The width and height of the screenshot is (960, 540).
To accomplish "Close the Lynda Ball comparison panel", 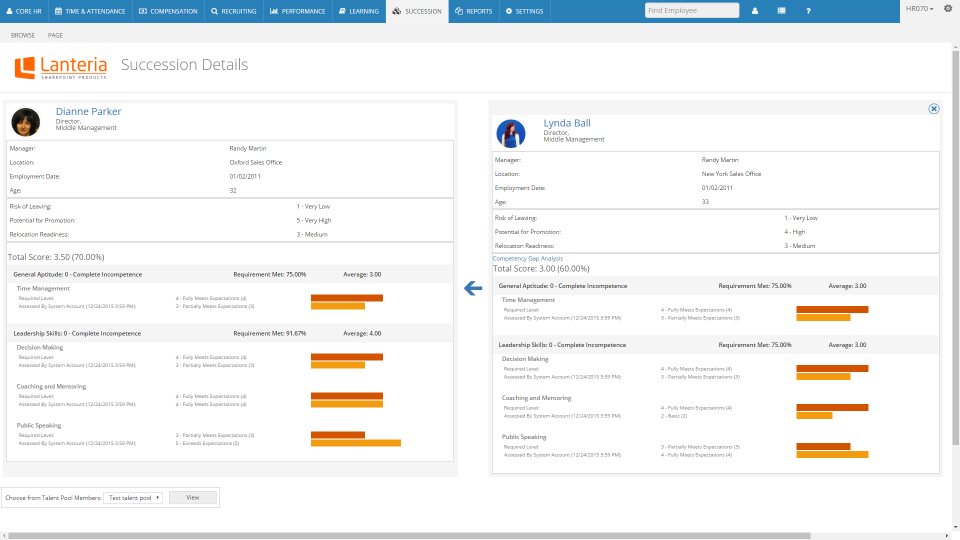I will (933, 108).
